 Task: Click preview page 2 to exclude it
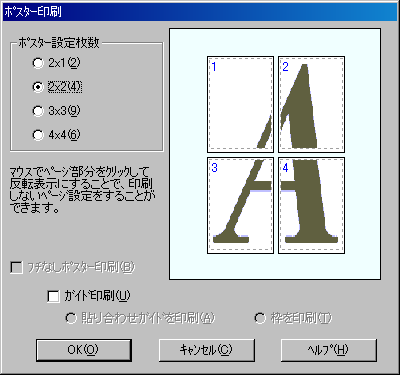tap(311, 104)
